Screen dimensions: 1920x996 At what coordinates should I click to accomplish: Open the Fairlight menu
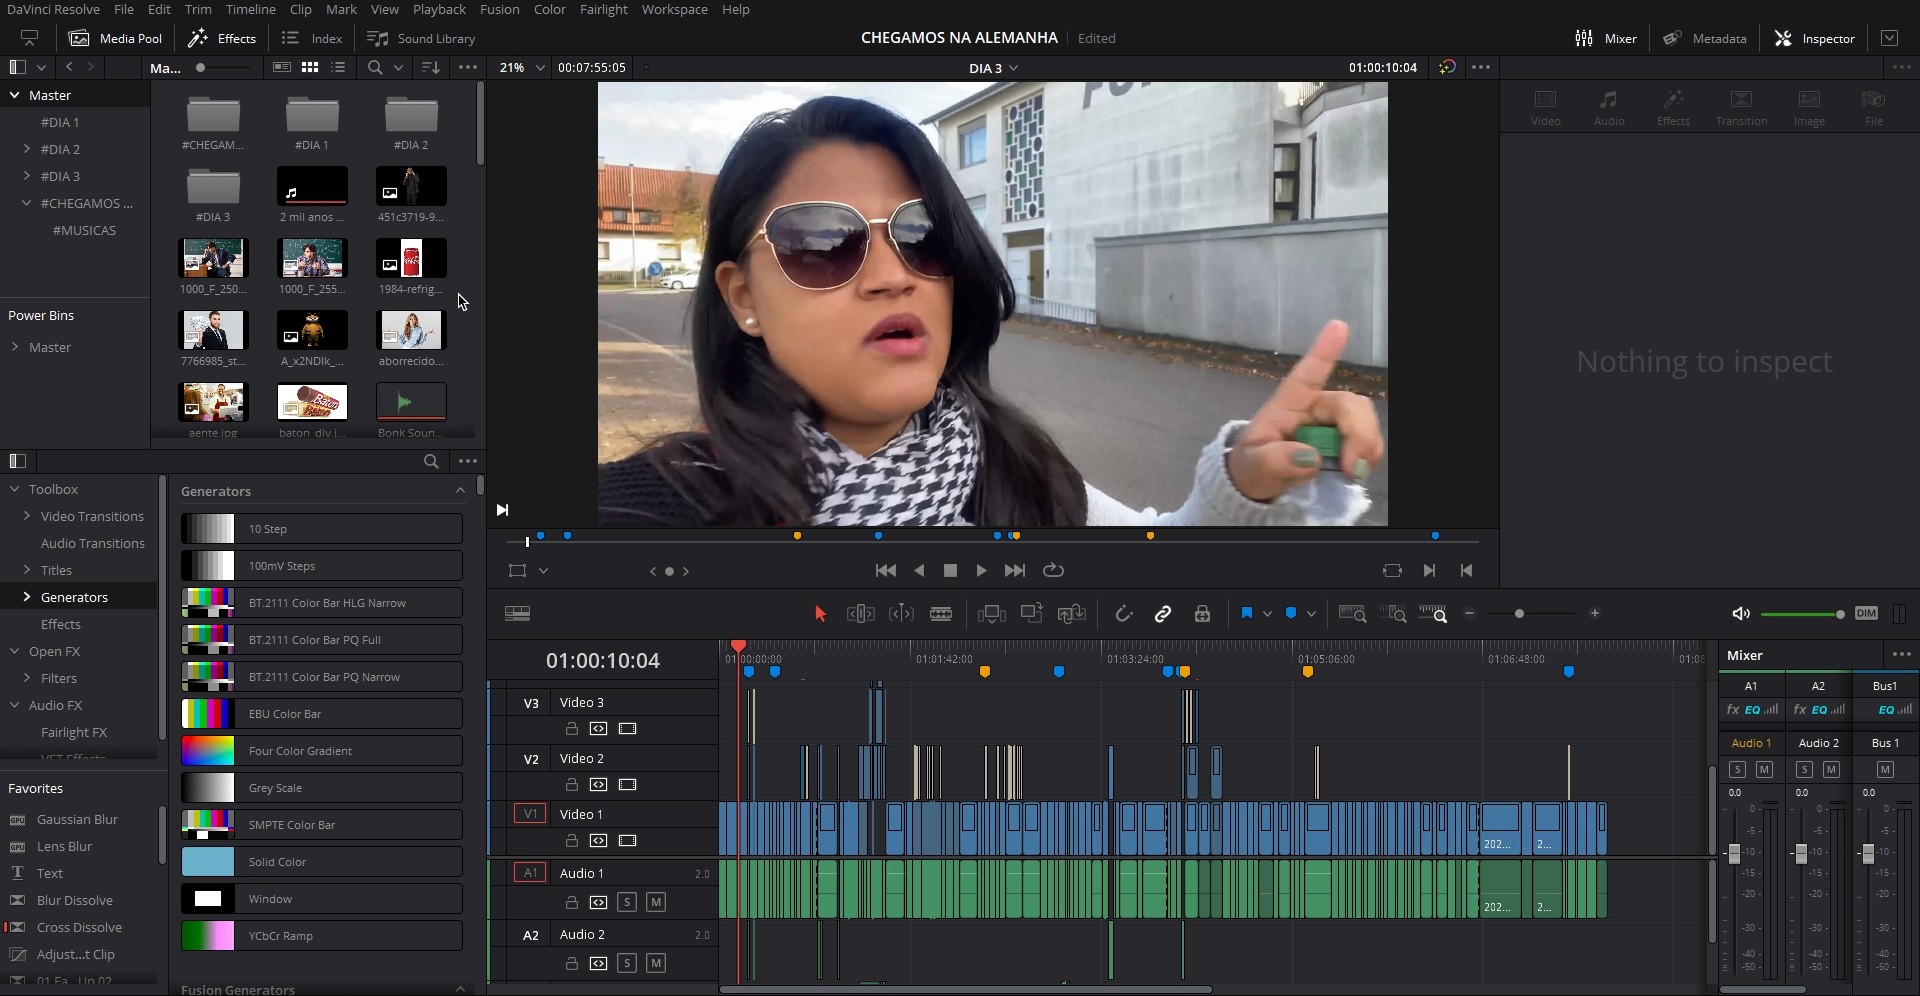tap(603, 9)
